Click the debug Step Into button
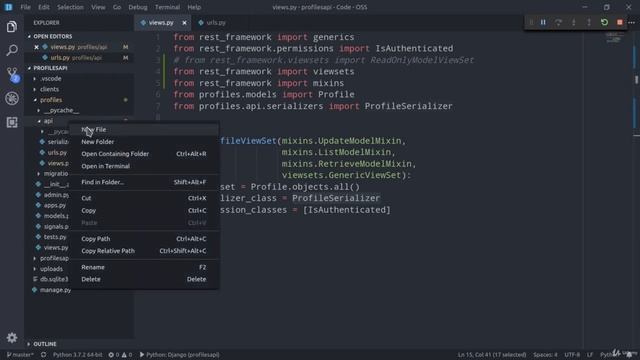The image size is (640, 360). point(573,22)
